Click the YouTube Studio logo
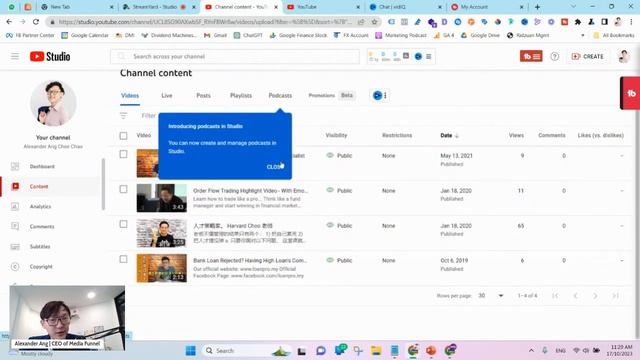This screenshot has width=640, height=360. [50, 56]
